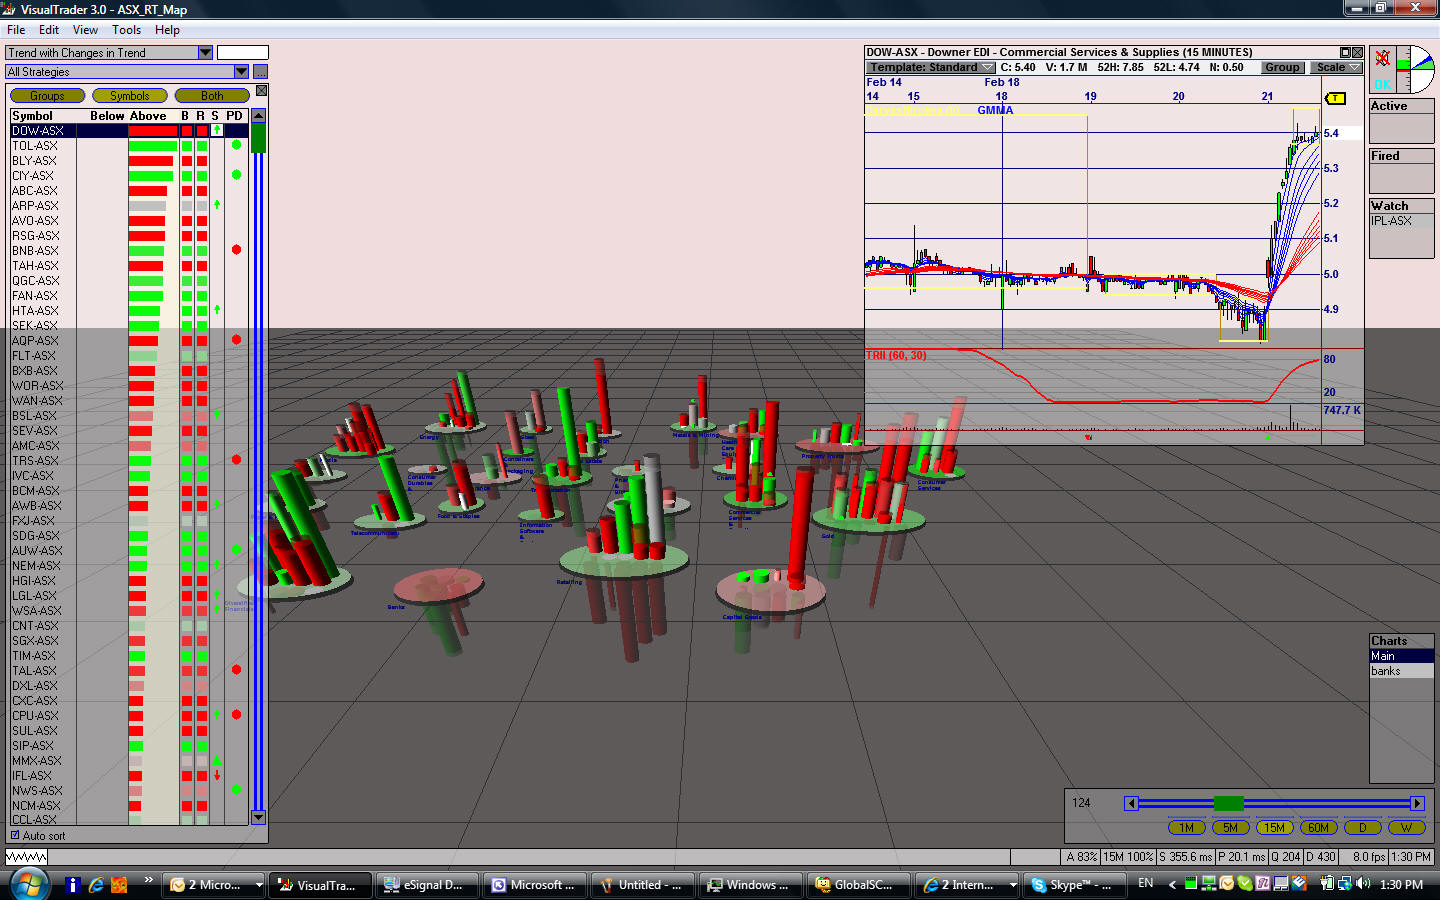This screenshot has width=1440, height=900.
Task: Expand the All Strategies dropdown
Action: click(241, 71)
